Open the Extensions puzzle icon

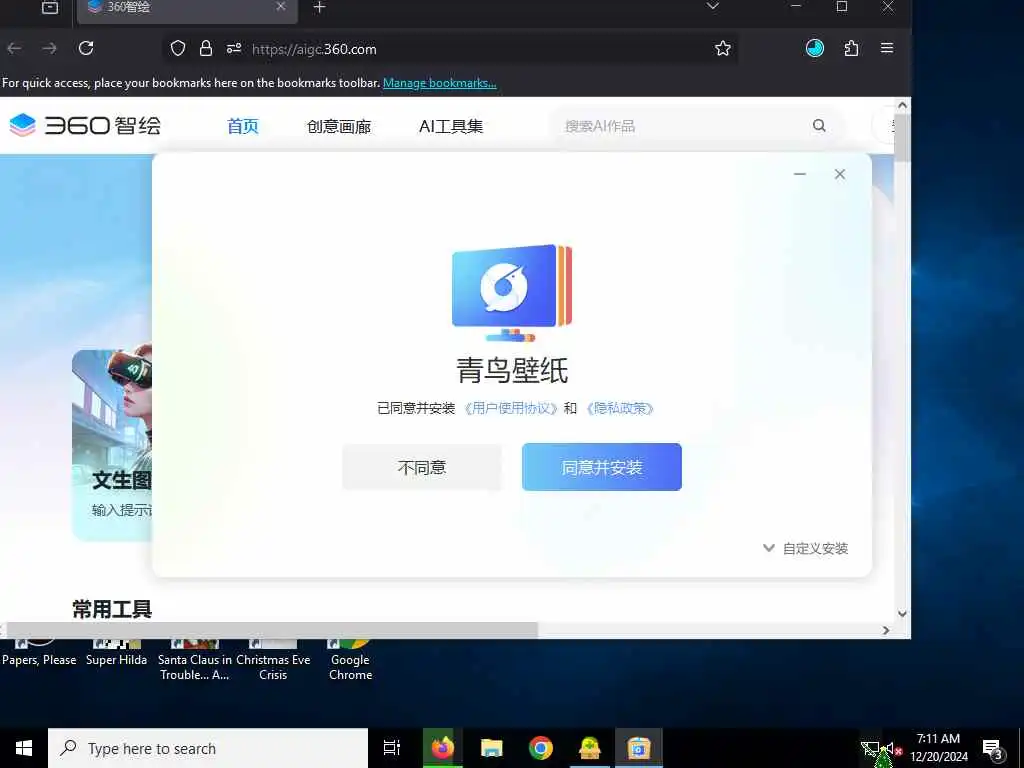[x=851, y=48]
